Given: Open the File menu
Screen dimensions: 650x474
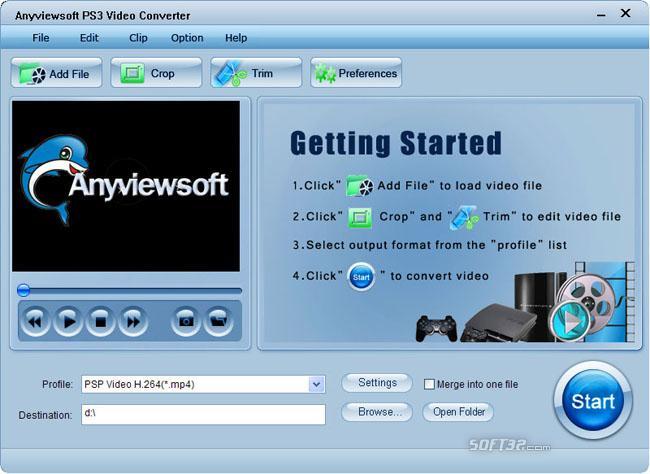Looking at the screenshot, I should click(41, 38).
